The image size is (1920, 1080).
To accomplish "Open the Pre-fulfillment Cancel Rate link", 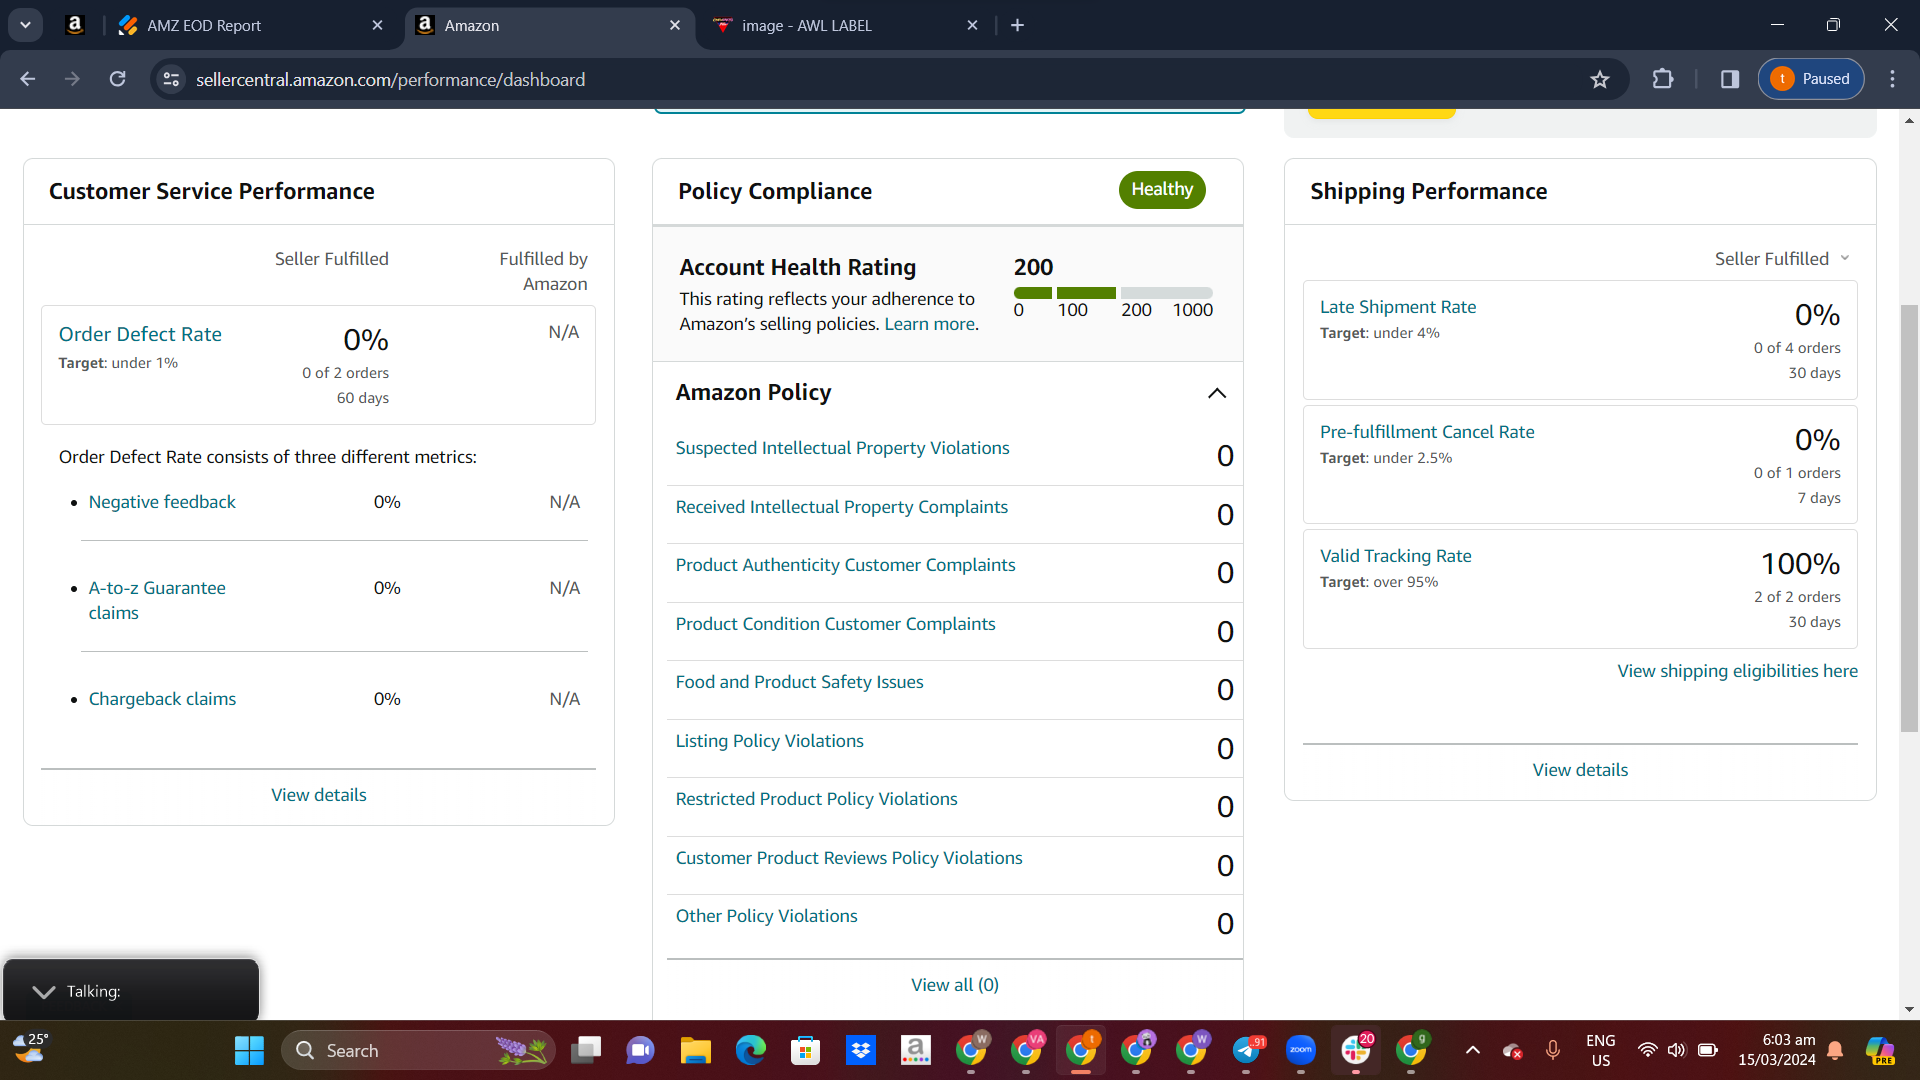I will point(1427,432).
